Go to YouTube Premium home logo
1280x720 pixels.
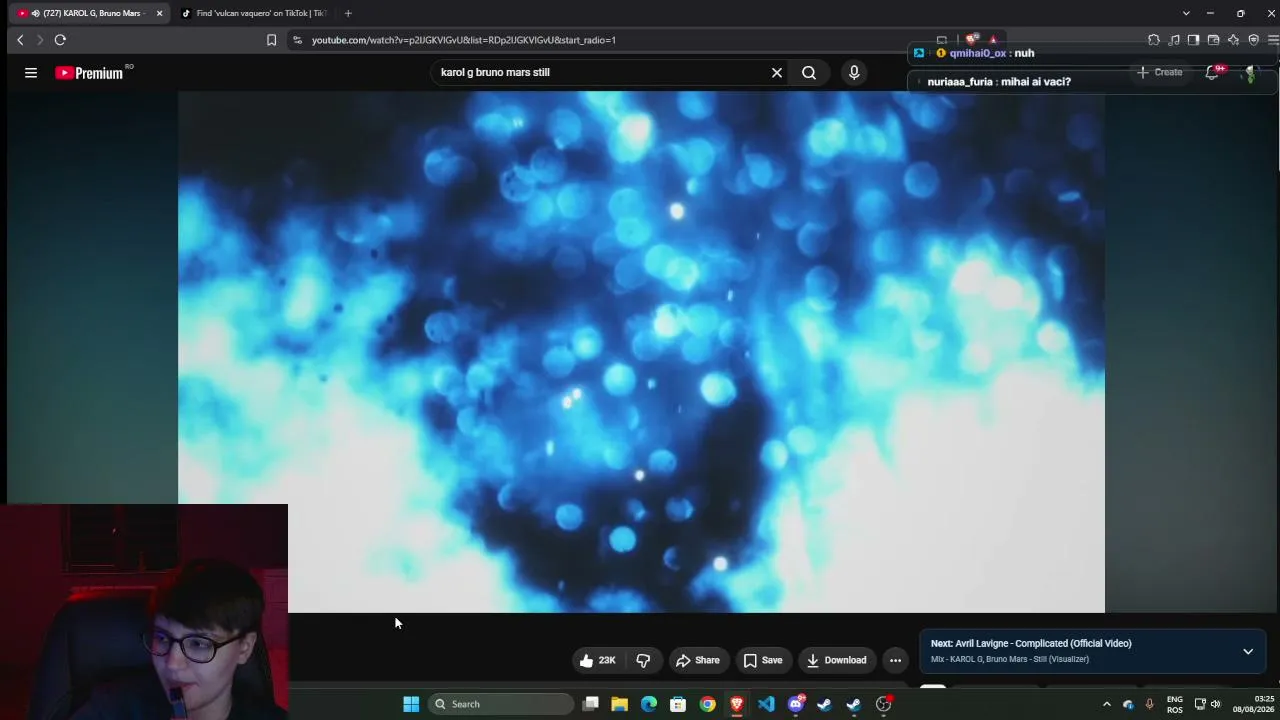point(90,73)
